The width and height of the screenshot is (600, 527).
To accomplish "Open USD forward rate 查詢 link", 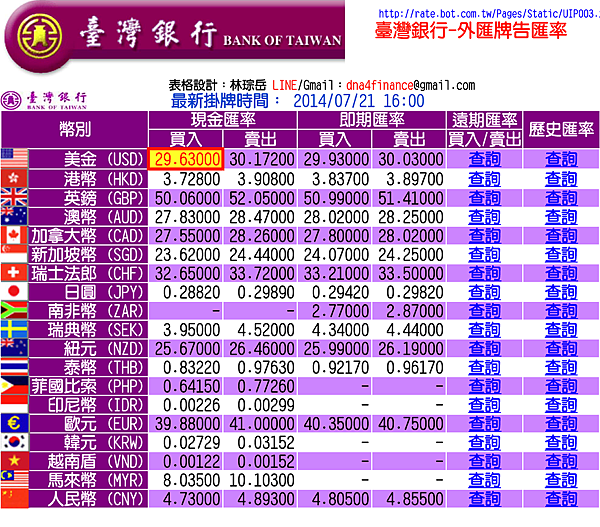I will coord(484,159).
